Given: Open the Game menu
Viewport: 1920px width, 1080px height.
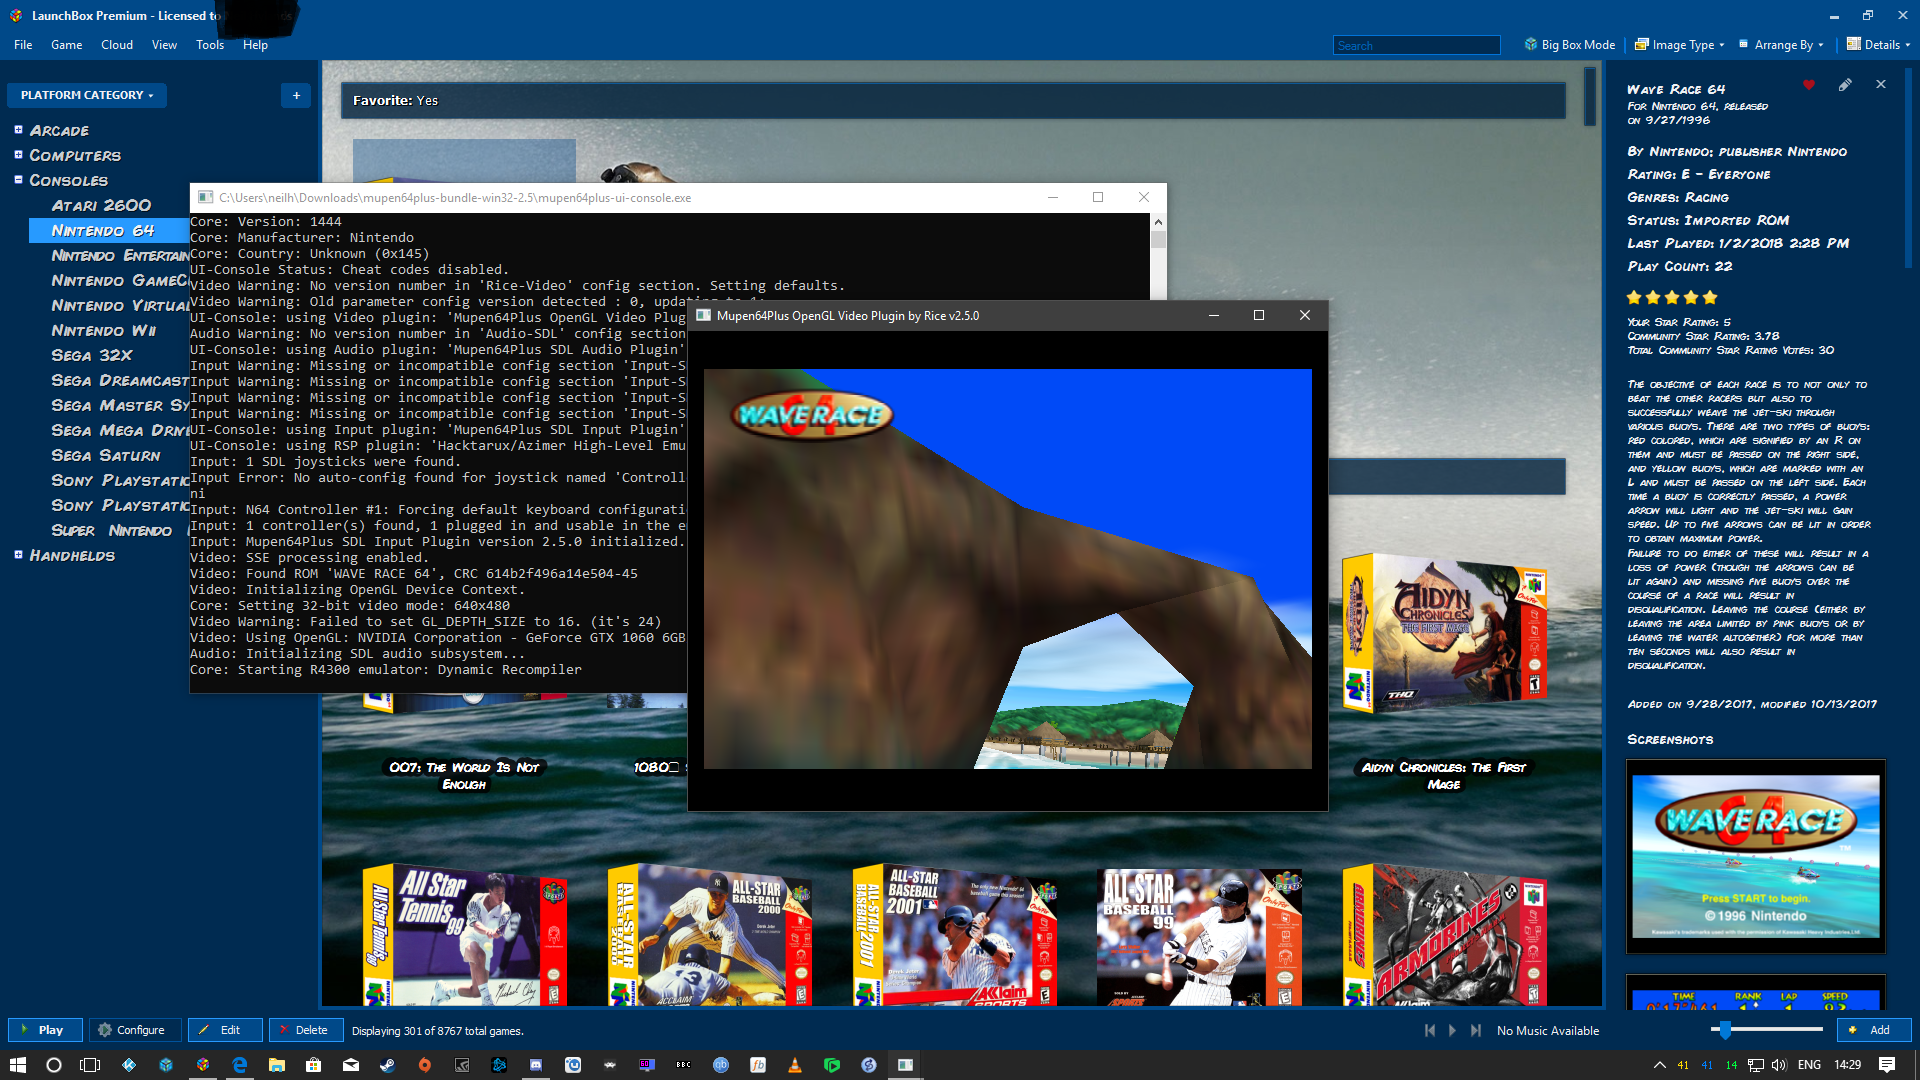Looking at the screenshot, I should pos(66,45).
